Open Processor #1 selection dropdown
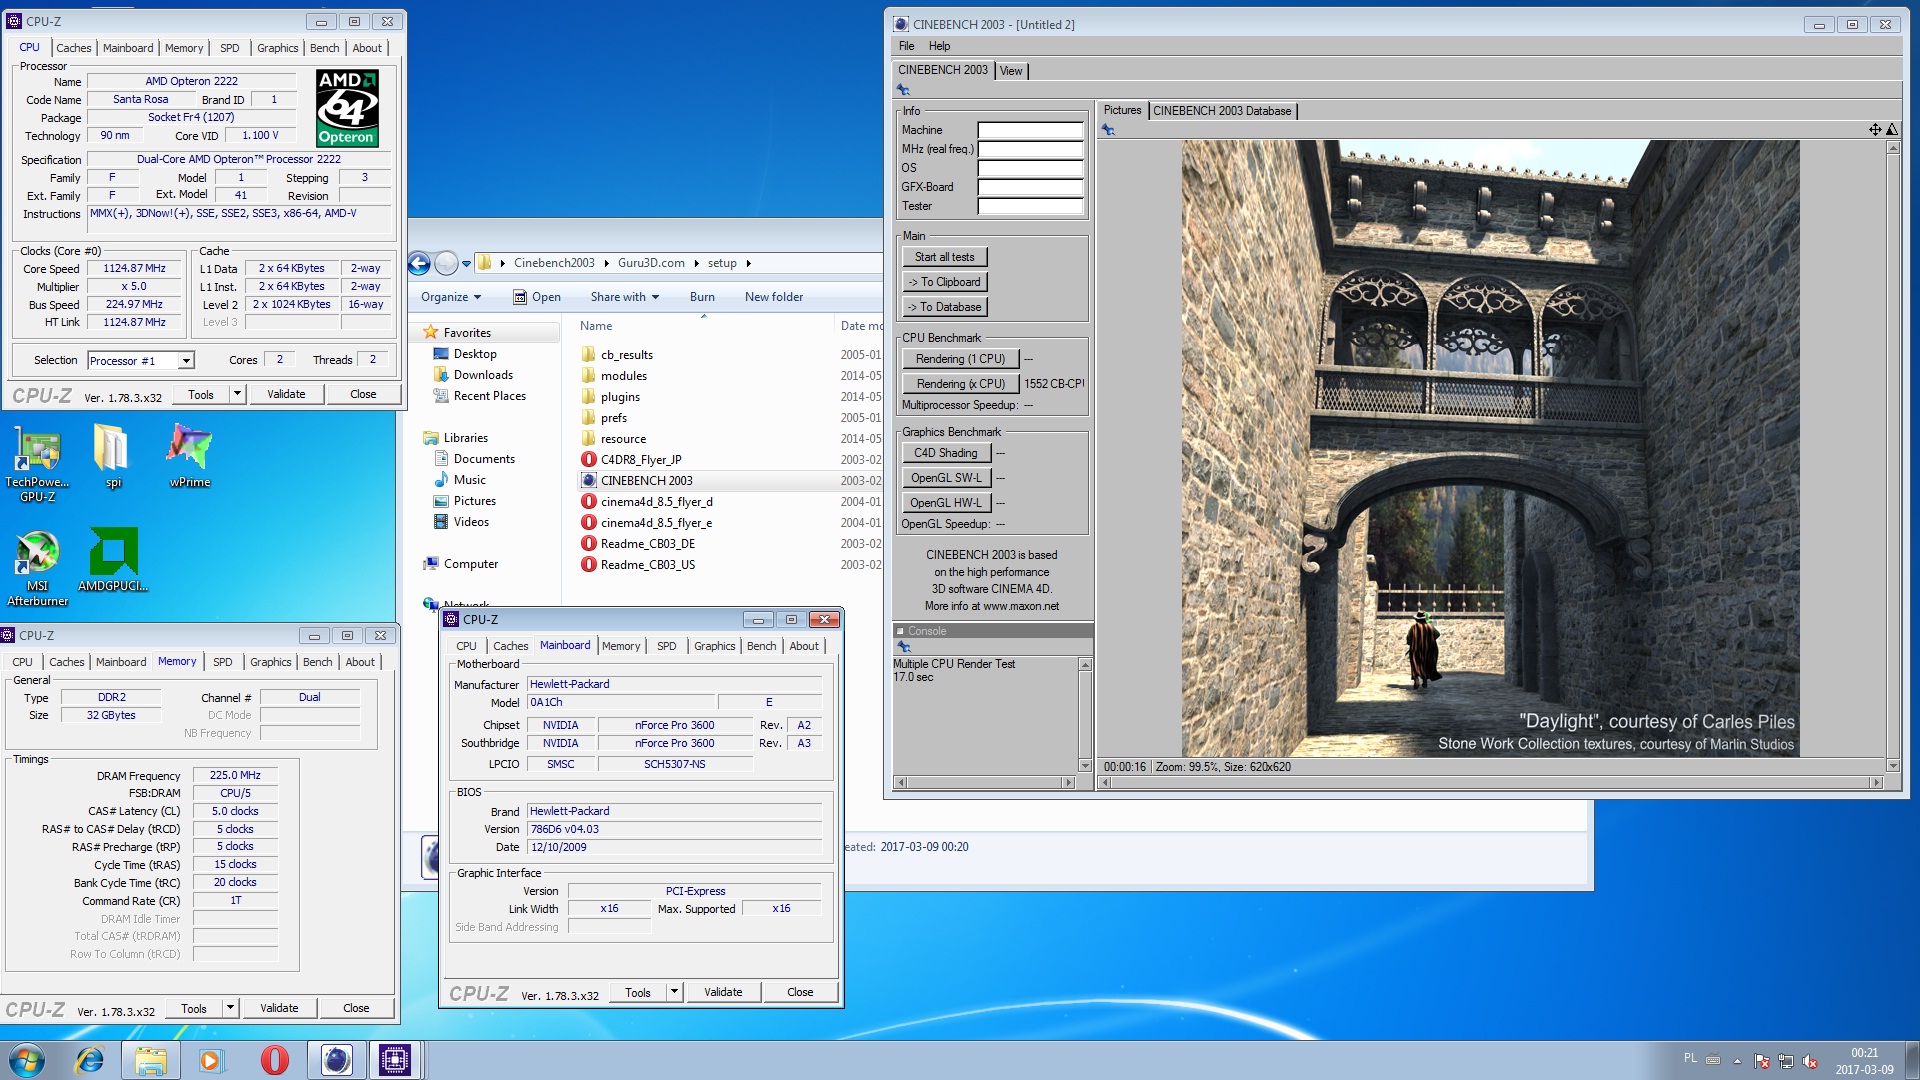Image resolution: width=1920 pixels, height=1080 pixels. (186, 361)
